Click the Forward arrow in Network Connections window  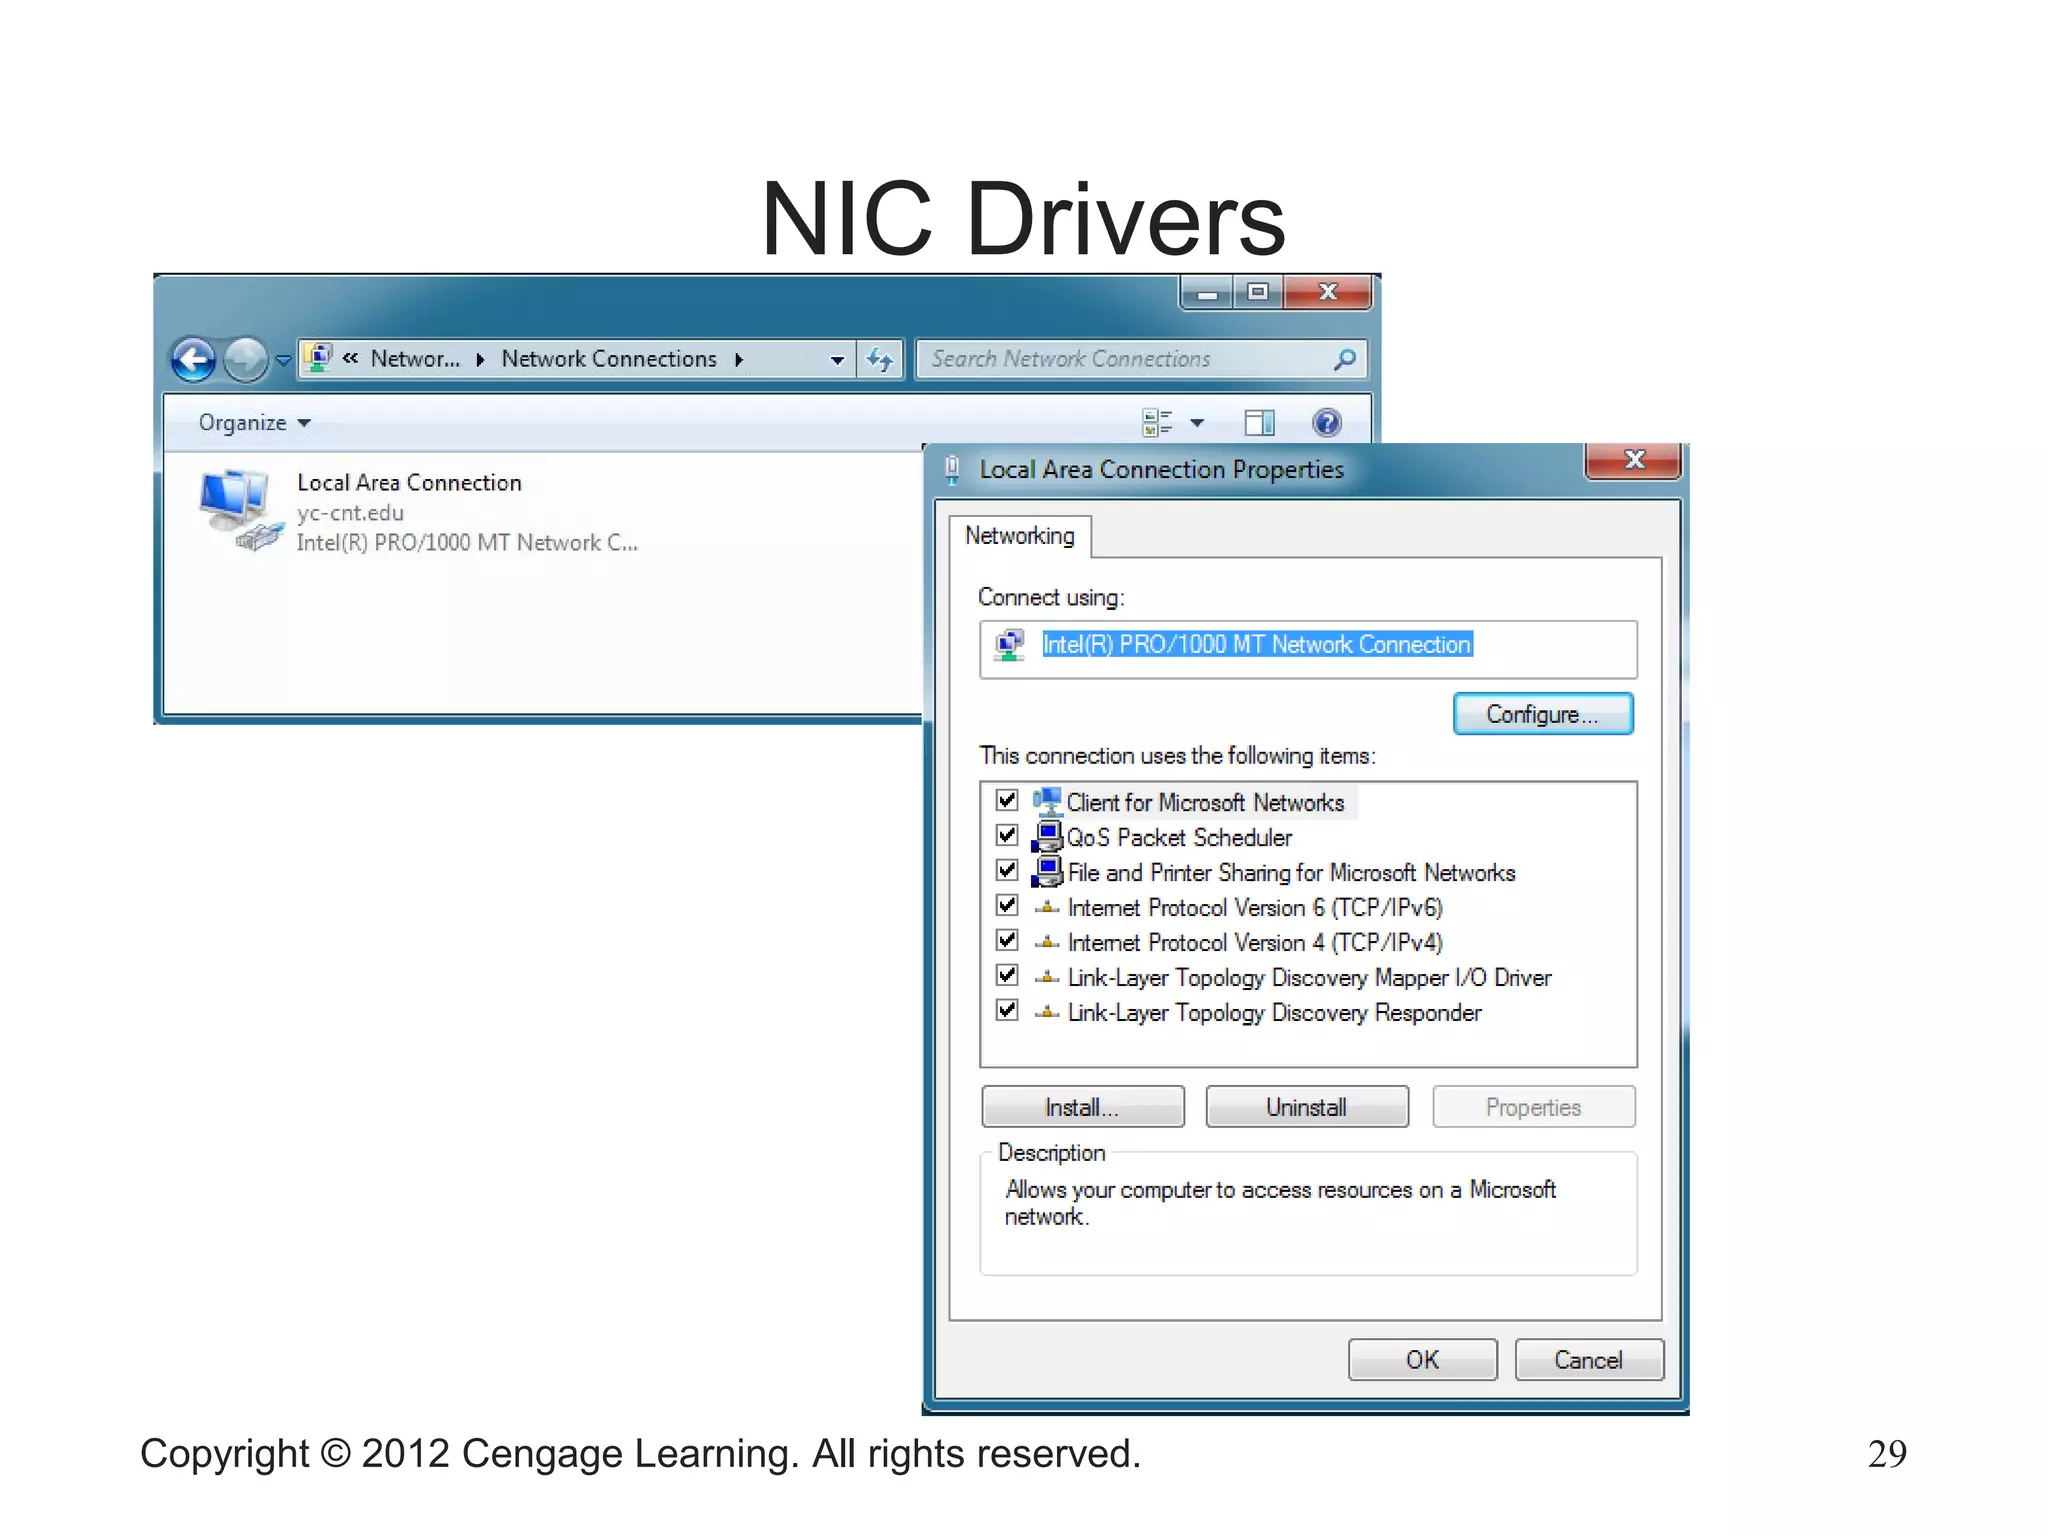pos(245,360)
